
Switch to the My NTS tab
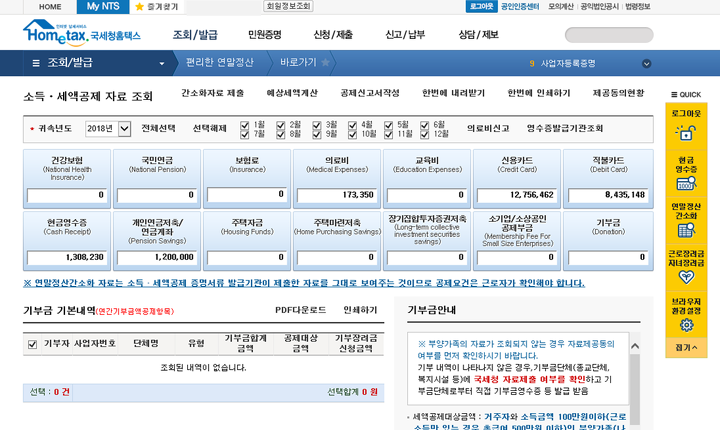103,6
